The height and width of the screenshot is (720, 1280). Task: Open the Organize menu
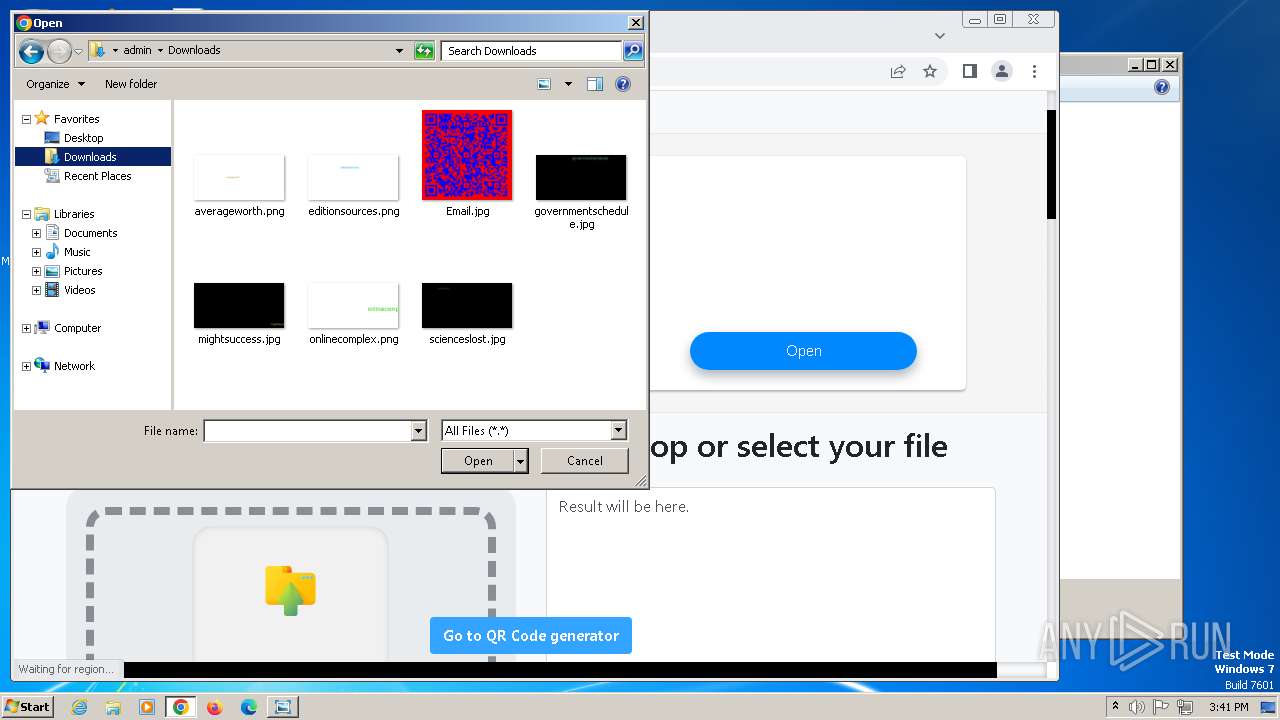coord(56,84)
